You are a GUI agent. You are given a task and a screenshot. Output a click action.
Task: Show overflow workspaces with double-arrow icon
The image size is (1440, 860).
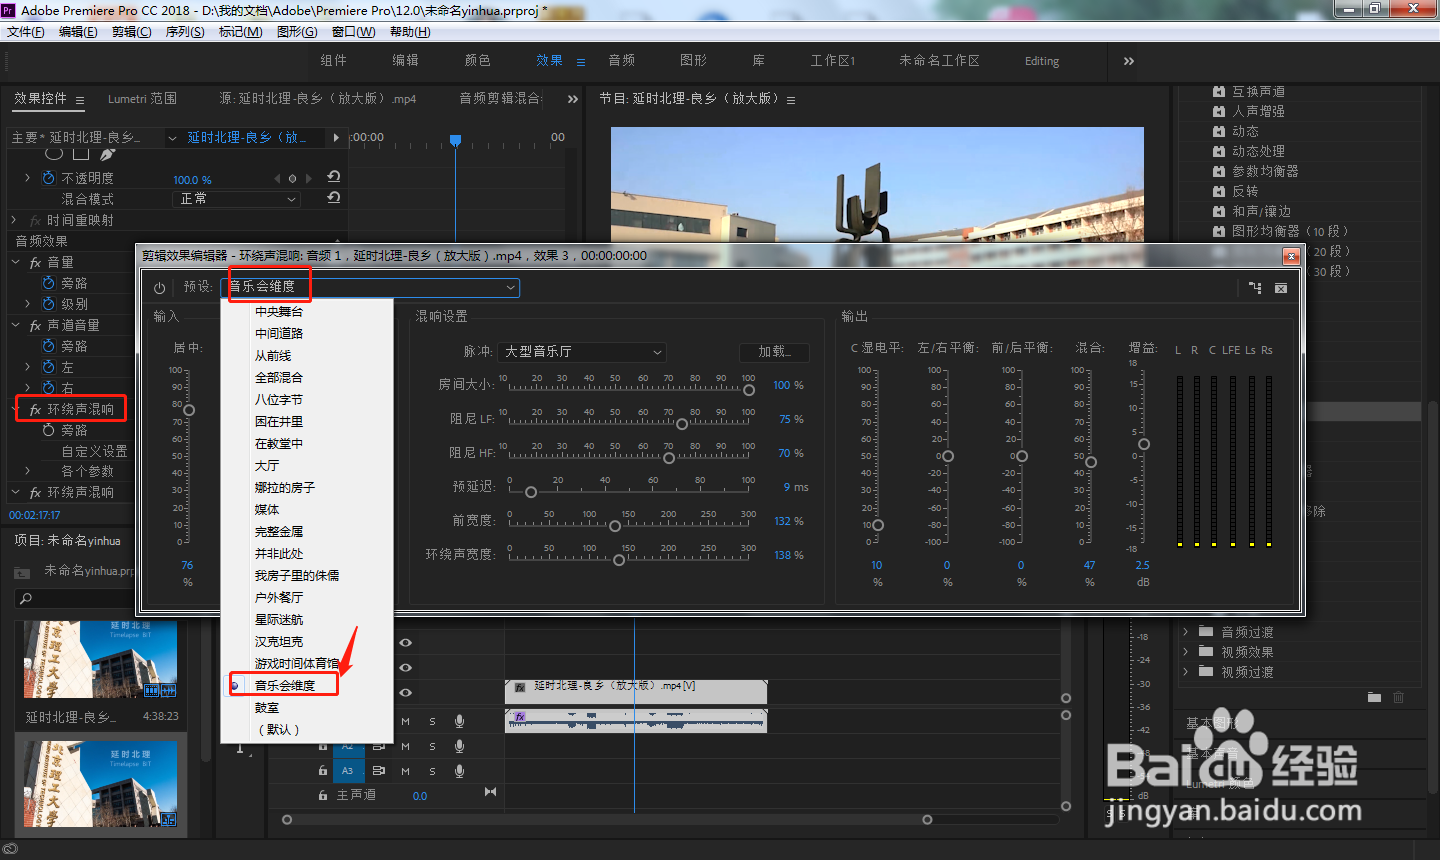1128,61
